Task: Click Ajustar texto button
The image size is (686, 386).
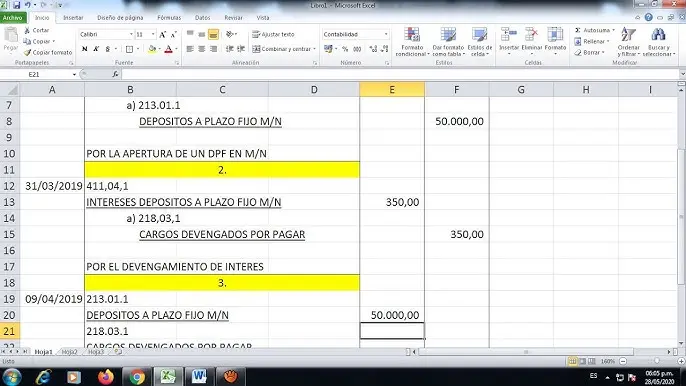Action: [x=273, y=34]
